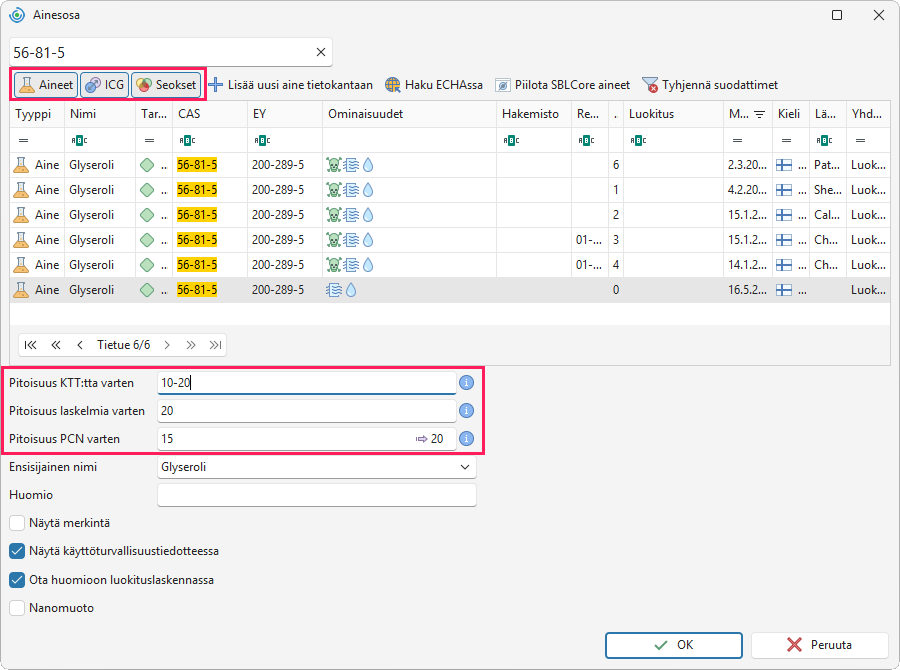This screenshot has width=900, height=670.
Task: Toggle the Aineet filter button
Action: [x=46, y=85]
